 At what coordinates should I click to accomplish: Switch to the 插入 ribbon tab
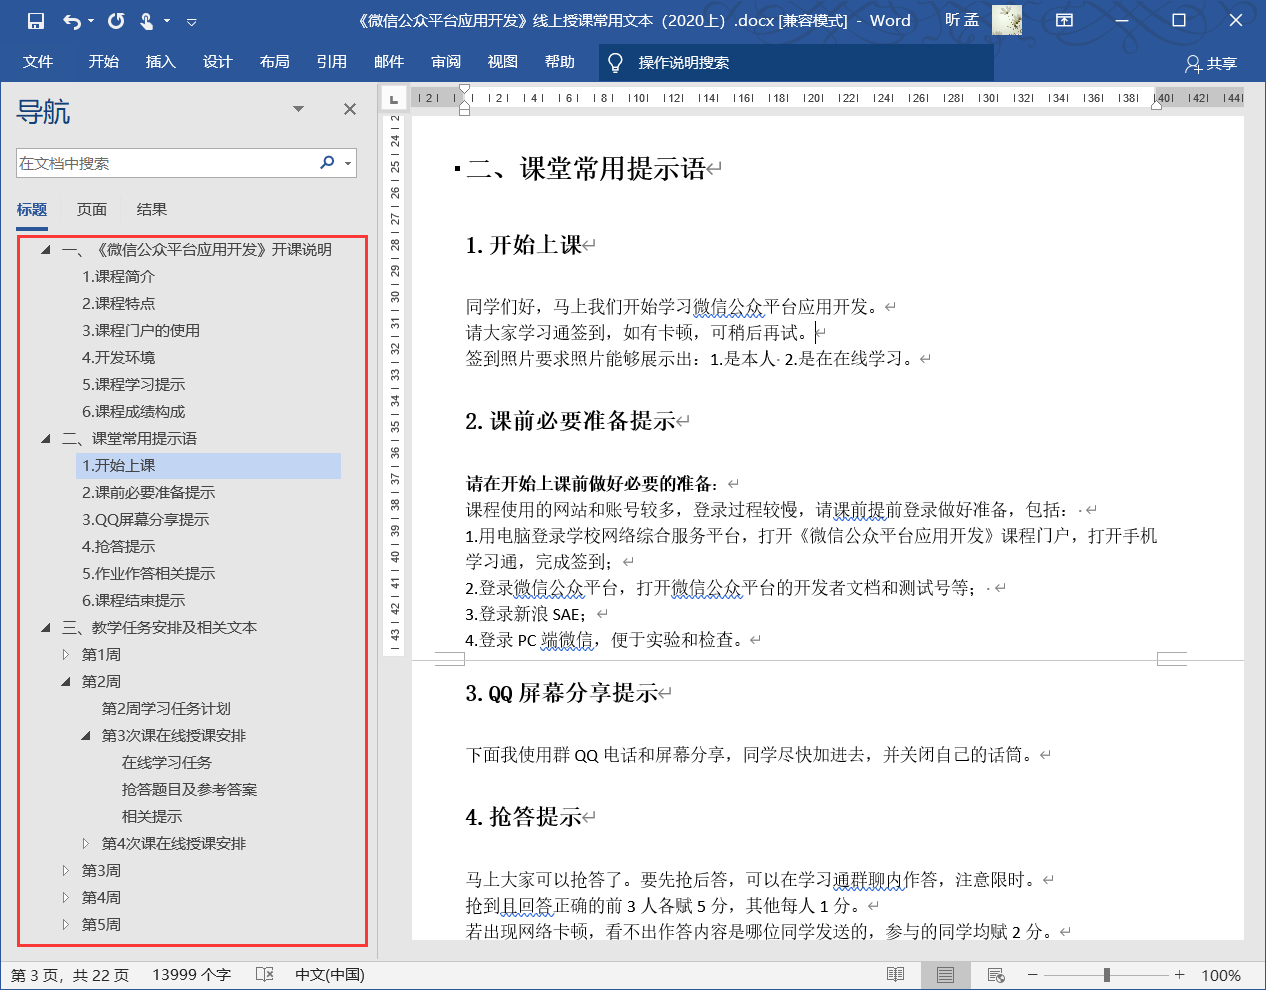(161, 62)
